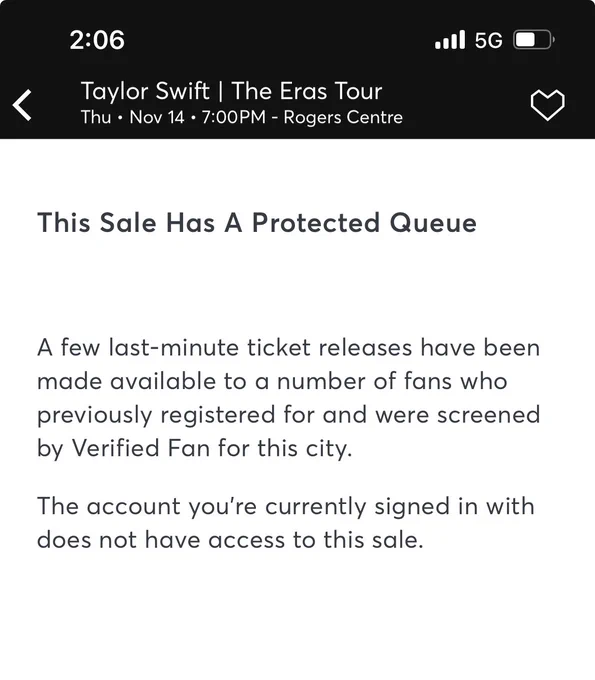The width and height of the screenshot is (595, 680).
Task: Tap the 7:00PM showtime in header
Action: pos(233,118)
